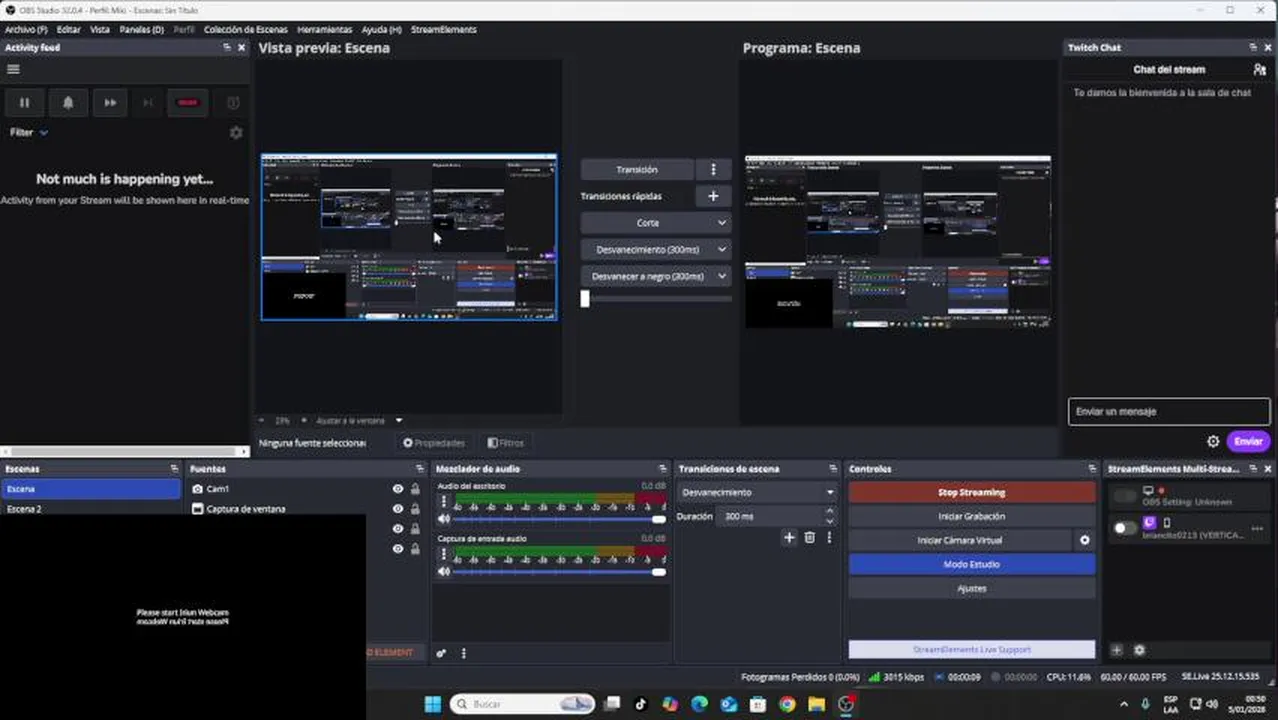Focus the Enviar un mensaje chat field
The width and height of the screenshot is (1278, 720).
pos(1168,411)
